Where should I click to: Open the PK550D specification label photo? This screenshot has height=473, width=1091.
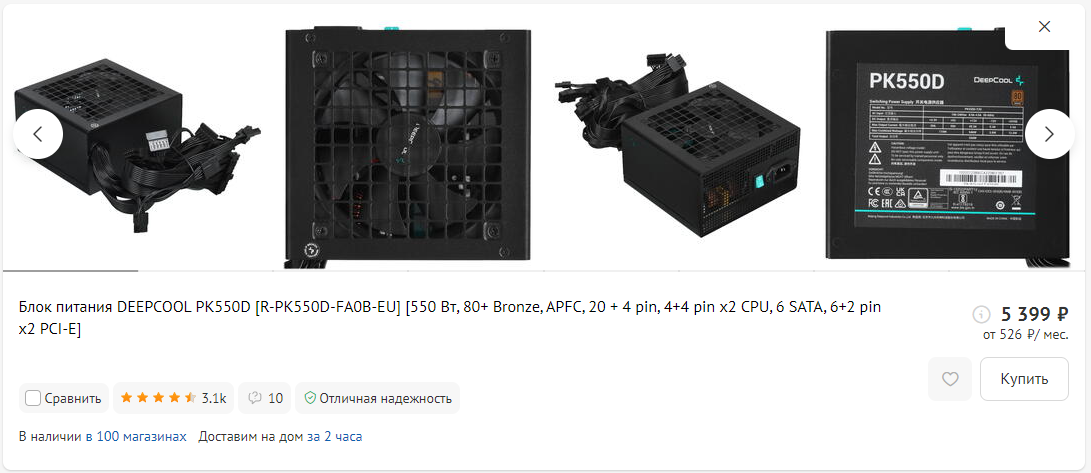(x=948, y=145)
